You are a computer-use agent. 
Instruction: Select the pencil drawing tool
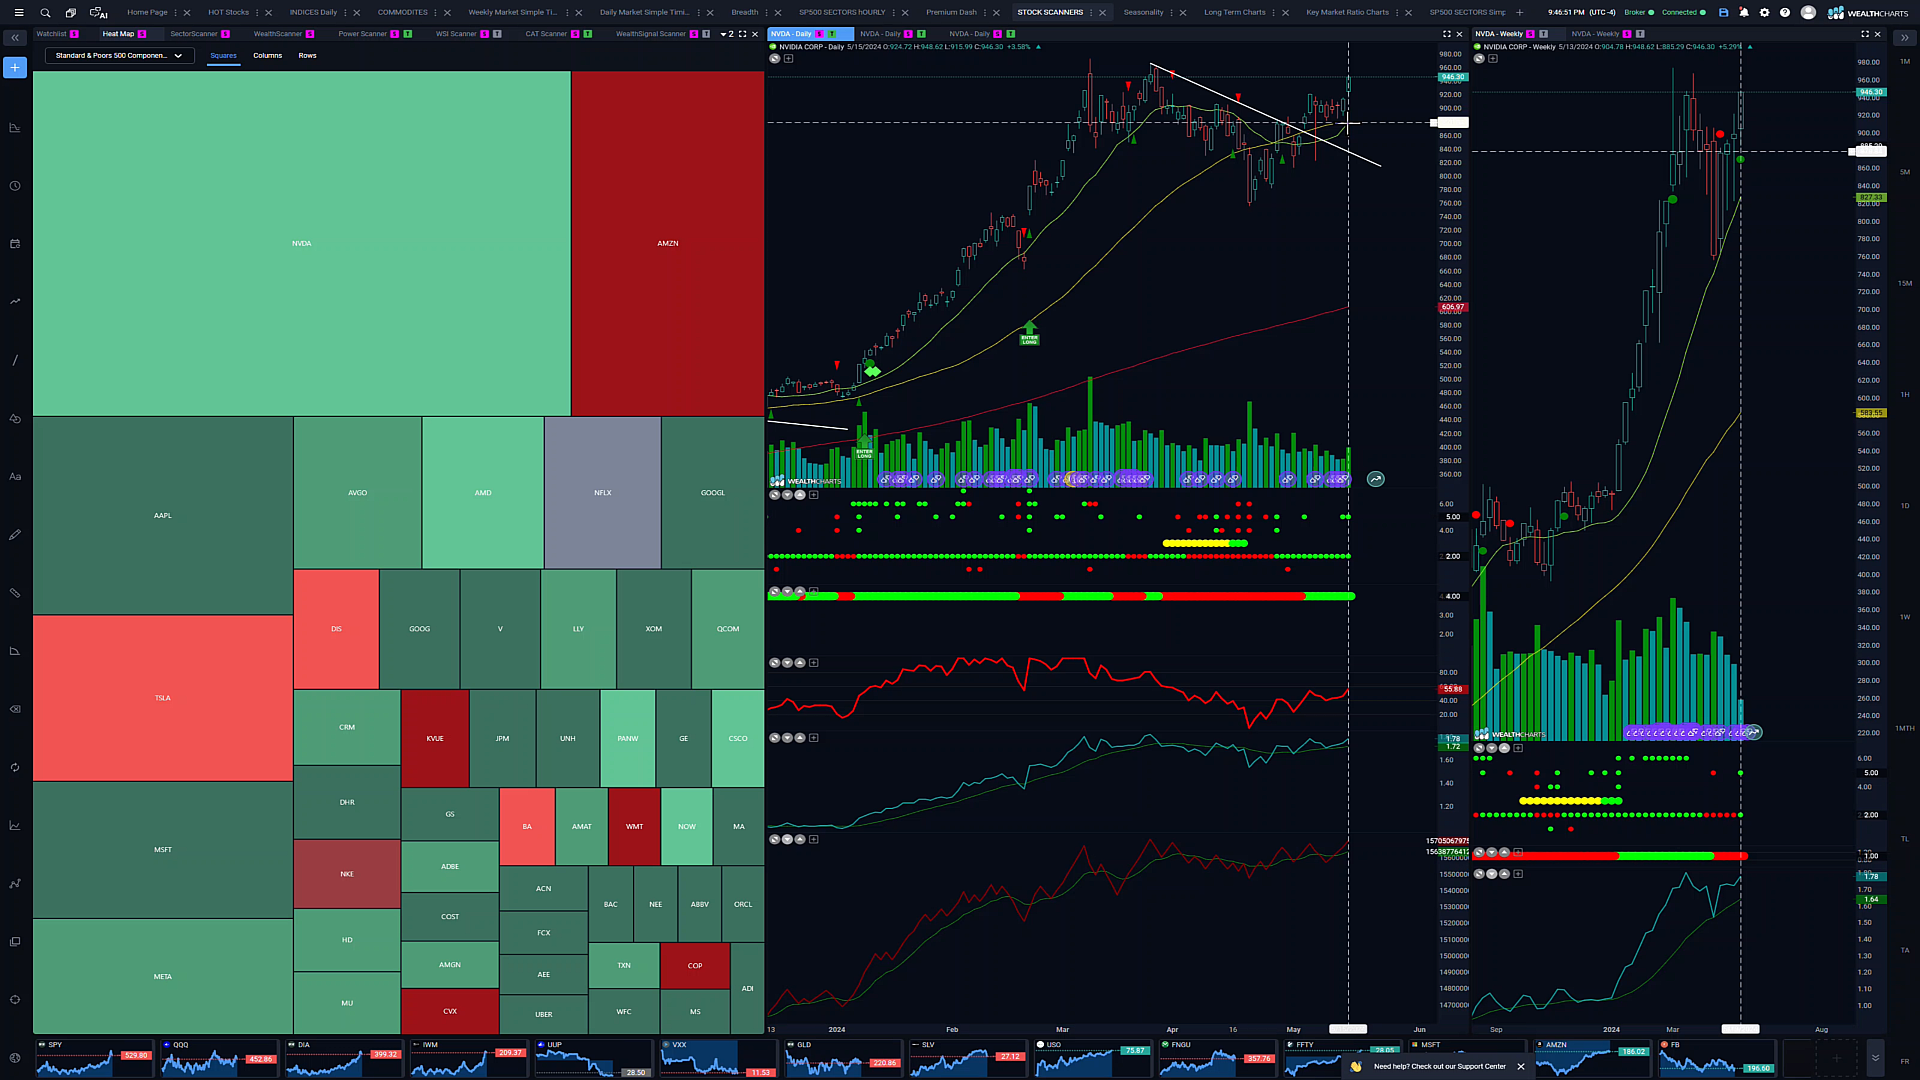[15, 535]
